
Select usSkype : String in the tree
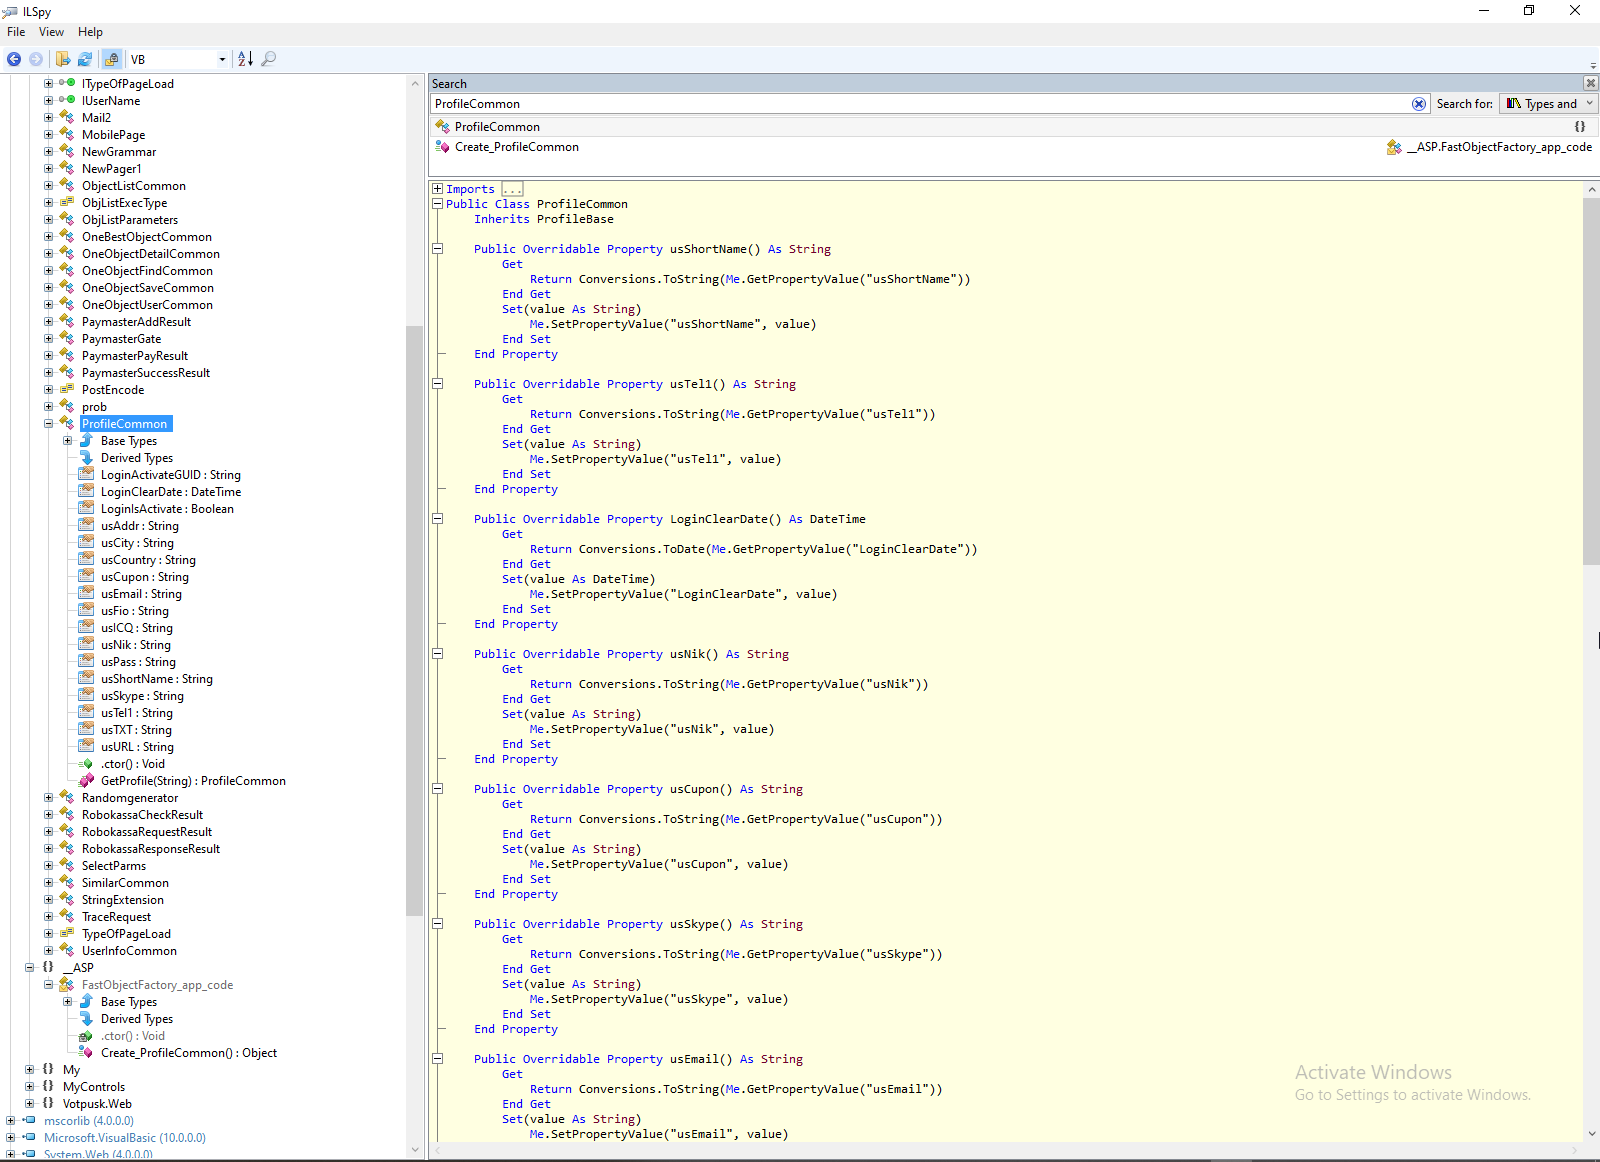142,696
